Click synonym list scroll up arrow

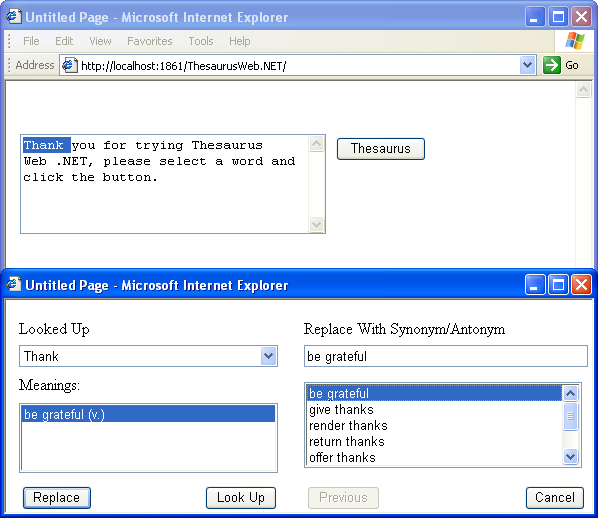pos(571,393)
